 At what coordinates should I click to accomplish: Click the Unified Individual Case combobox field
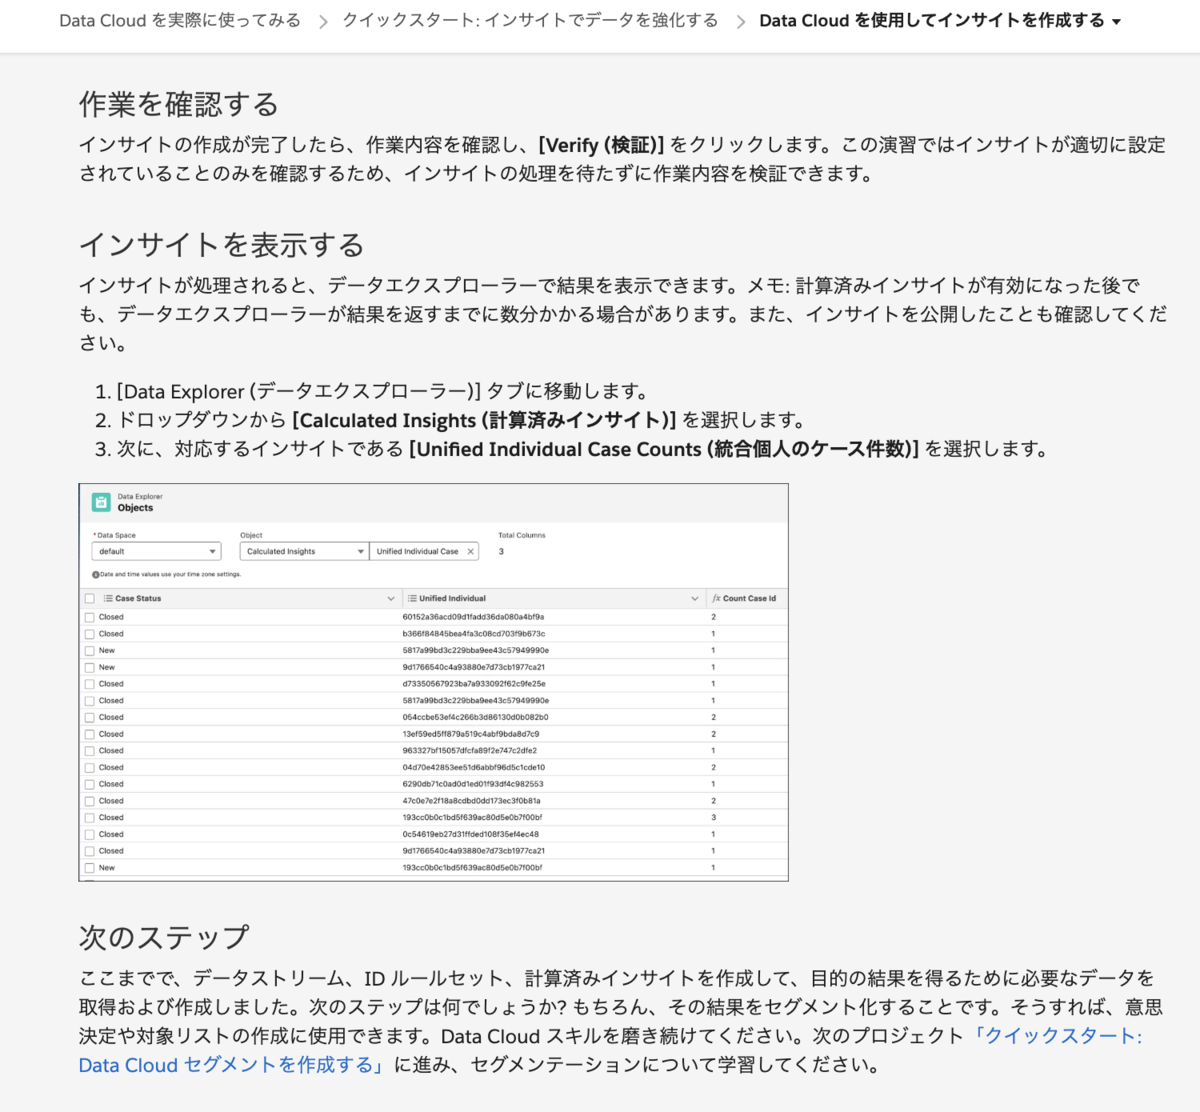tap(424, 551)
